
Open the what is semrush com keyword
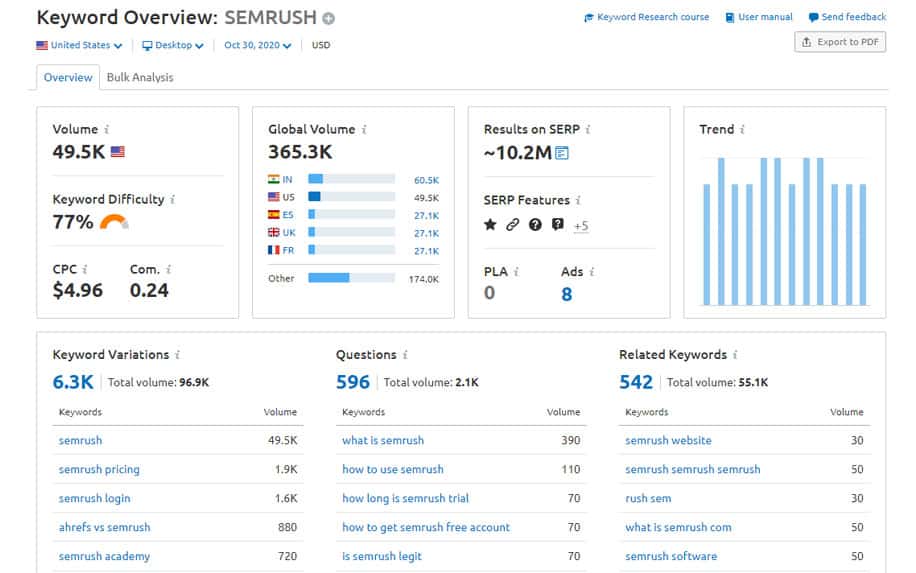pos(678,527)
